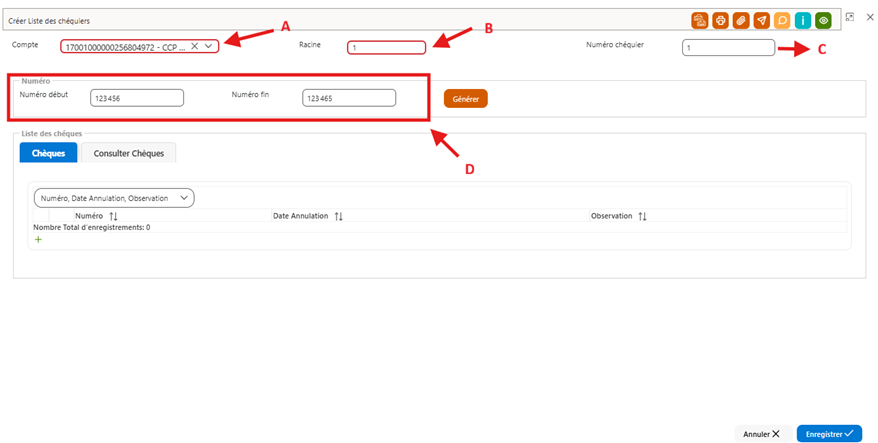The height and width of the screenshot is (443, 878).
Task: Add a cheque row with green plus
Action: pyautogui.click(x=38, y=240)
